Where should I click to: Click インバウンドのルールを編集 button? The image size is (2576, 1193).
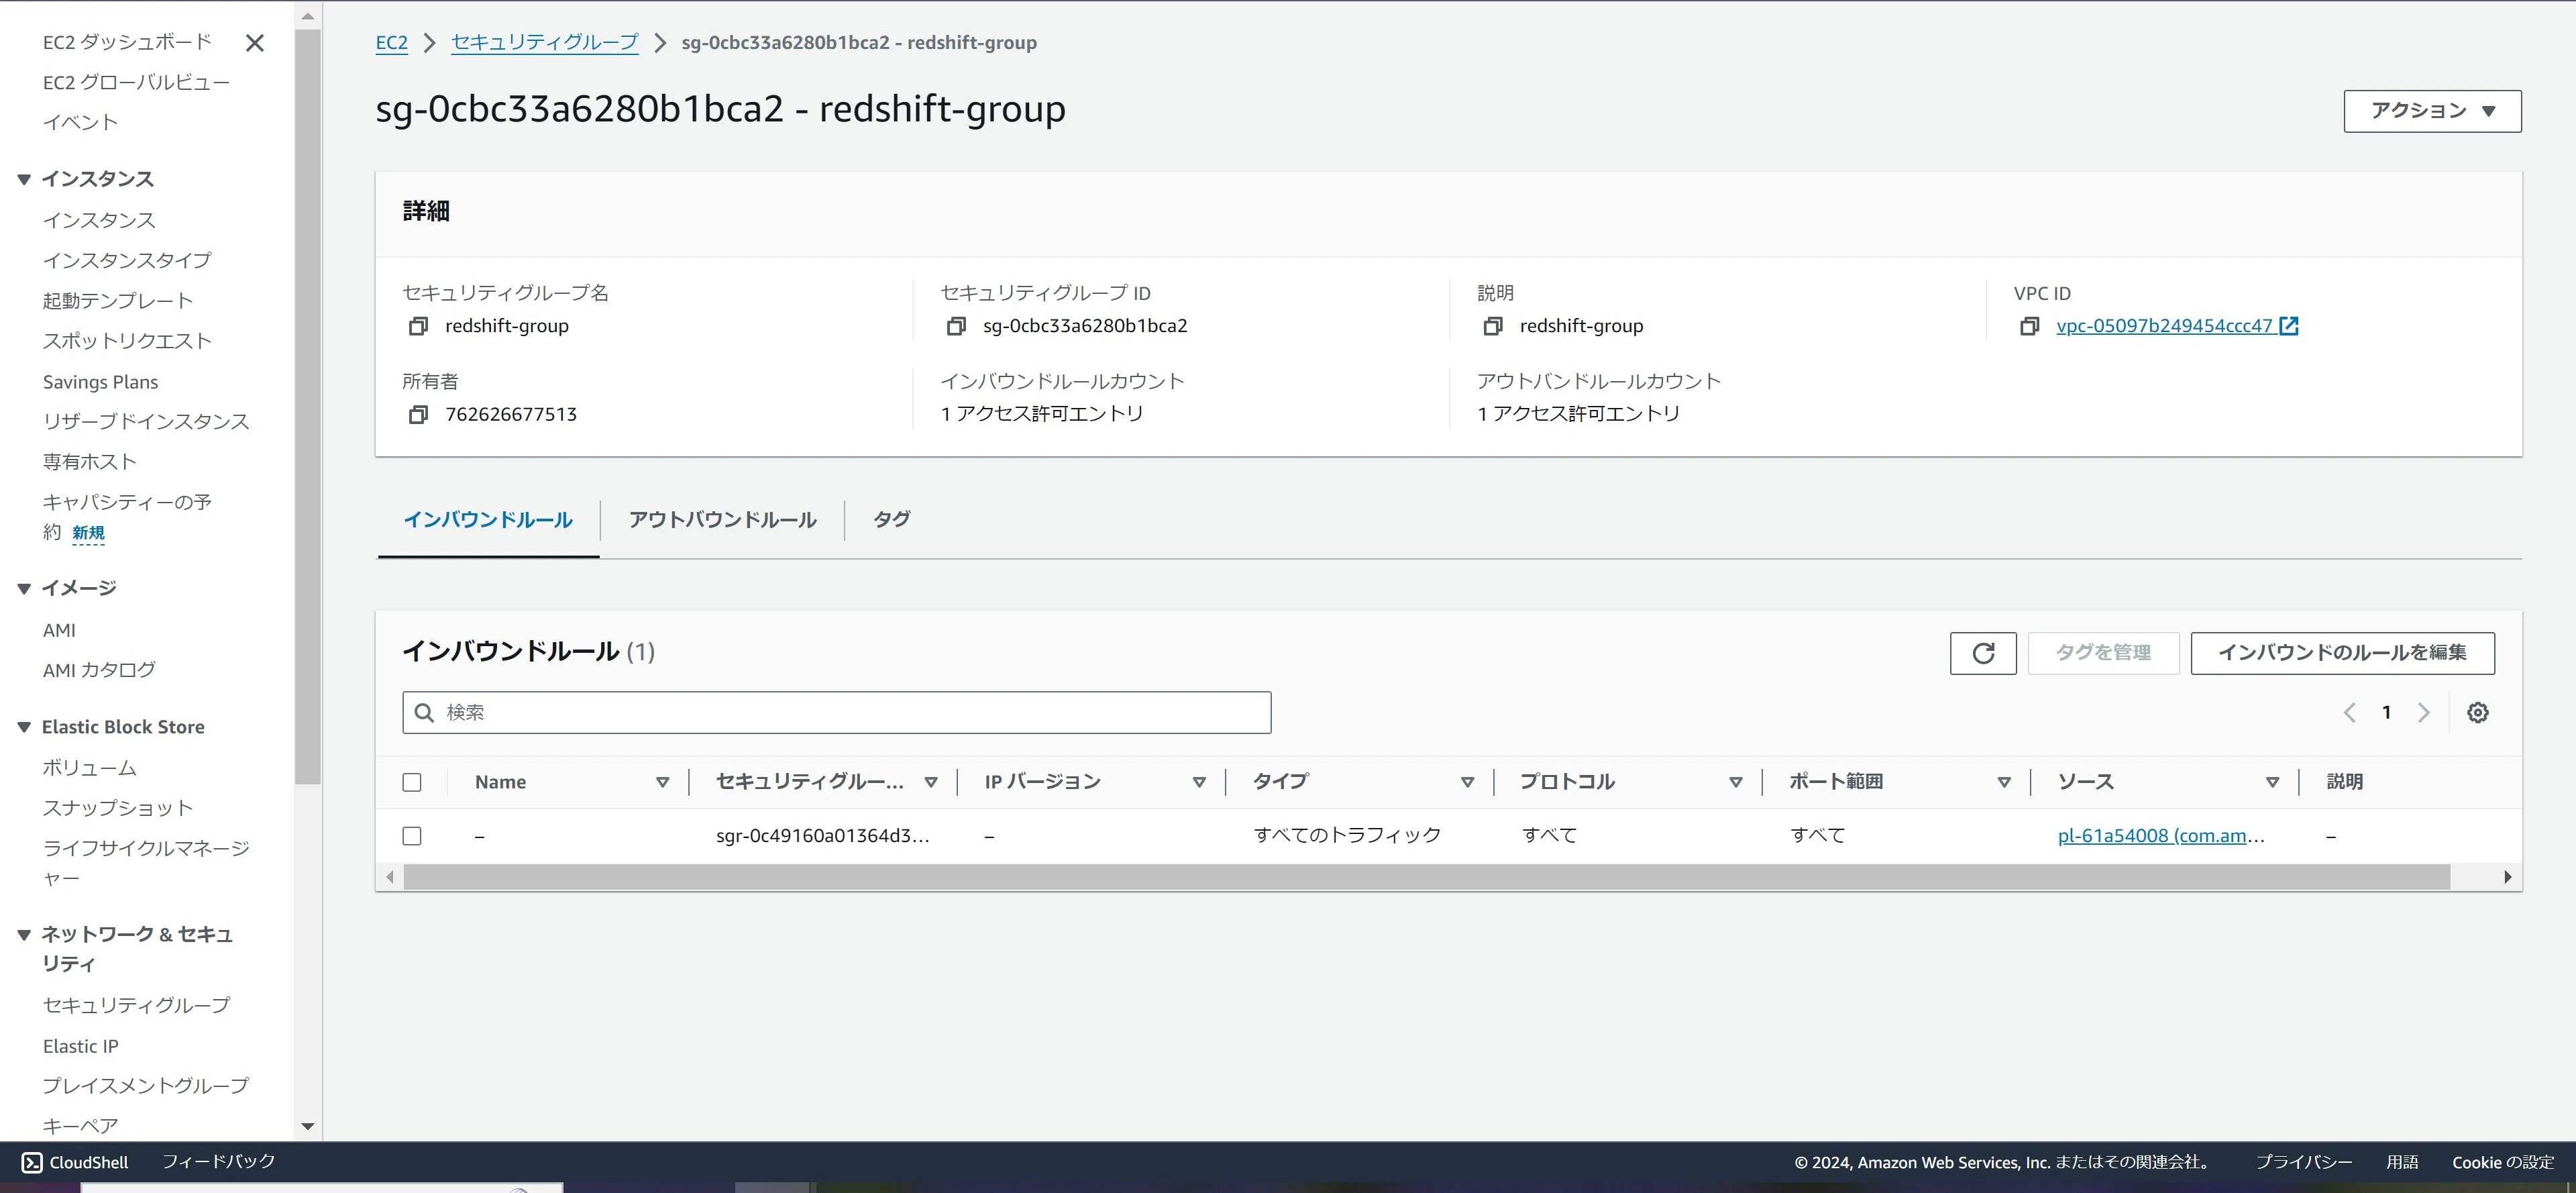click(x=2342, y=653)
